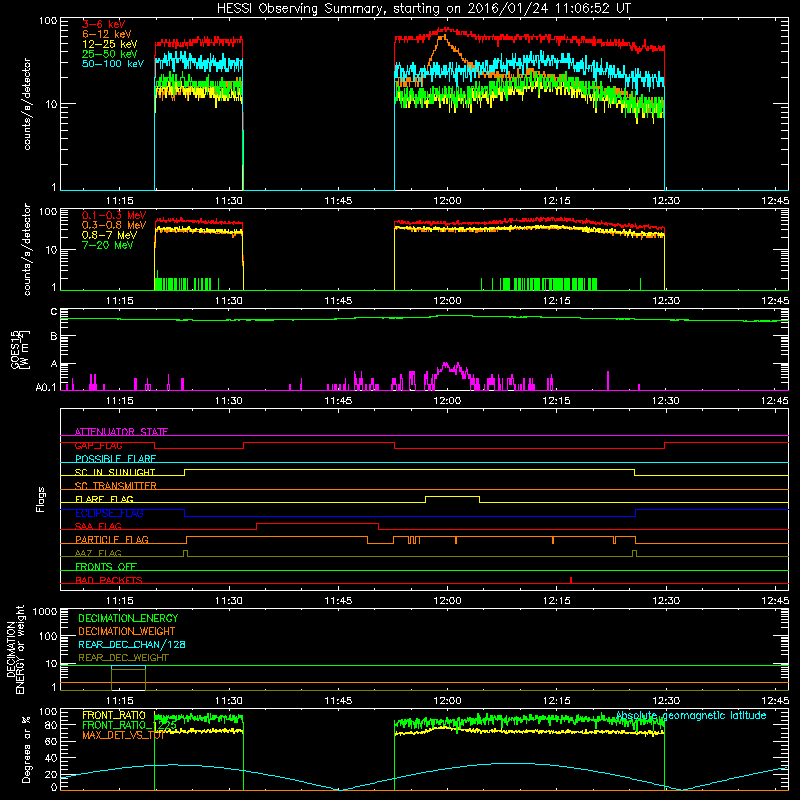
Task: Click the 12:00 tick label under top plot
Action: click(x=447, y=201)
